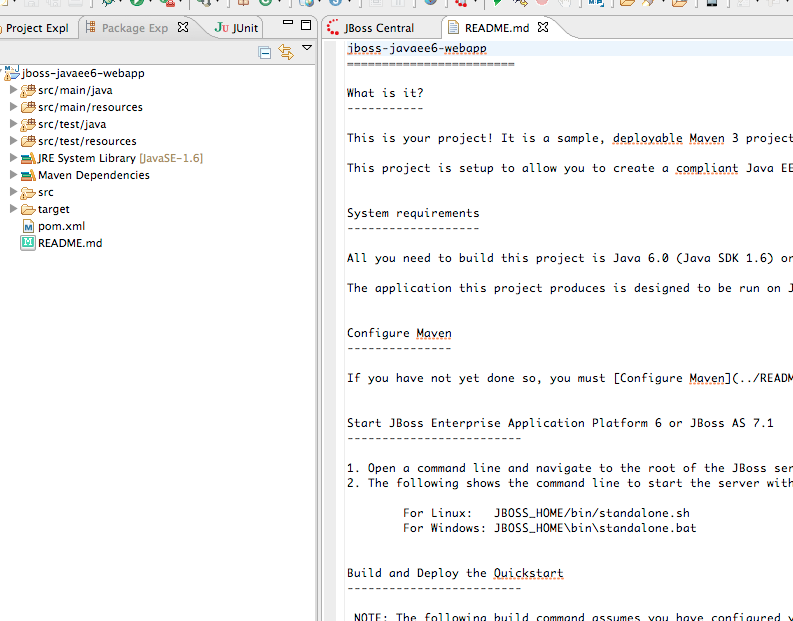Click src/main/java package folder icon
Screen dimensions: 793x621
(28, 91)
